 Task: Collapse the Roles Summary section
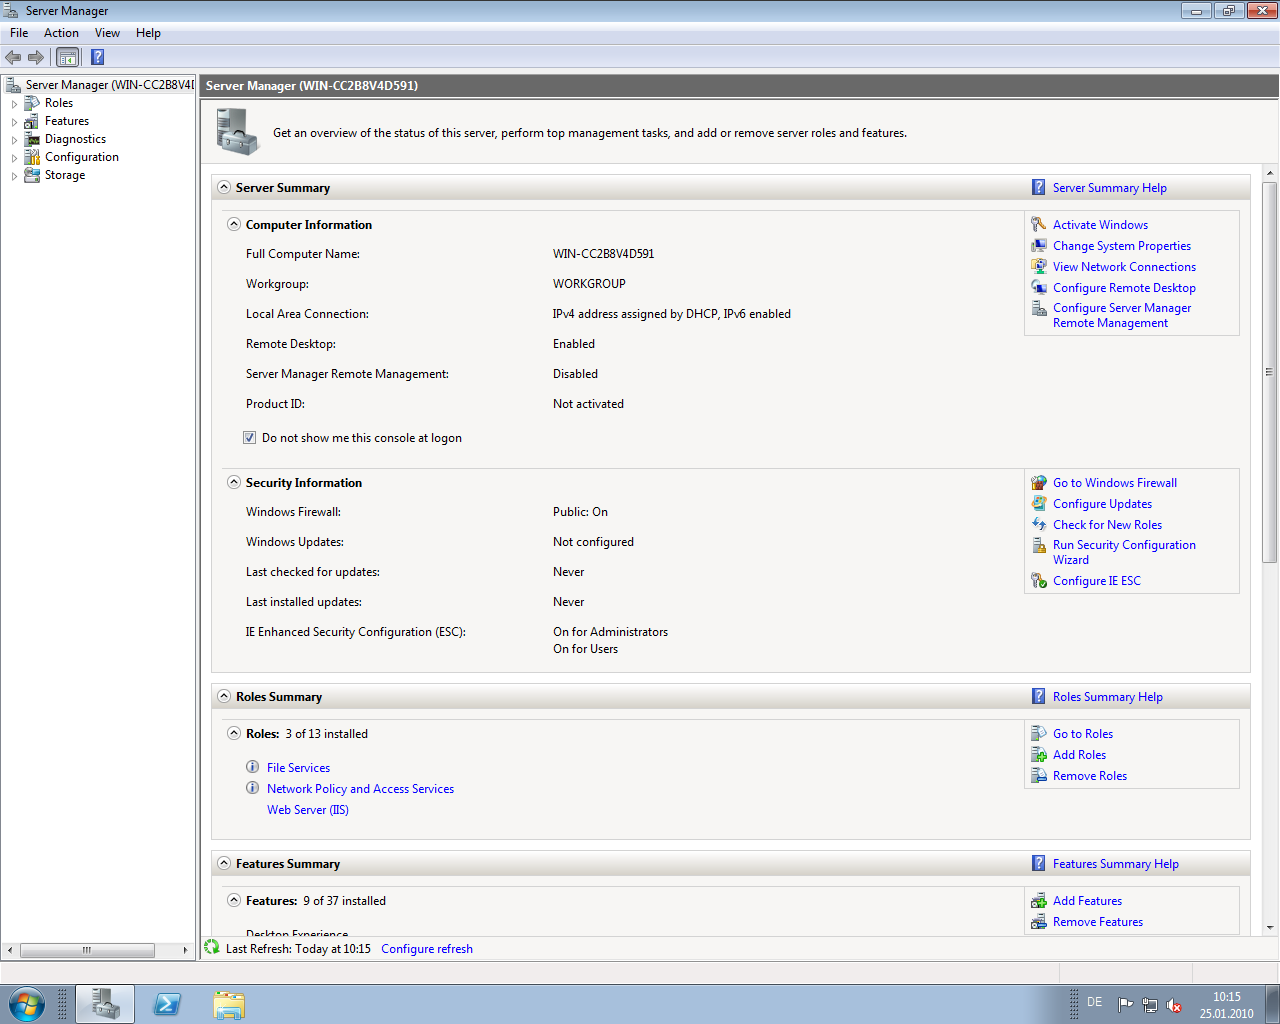tap(224, 697)
